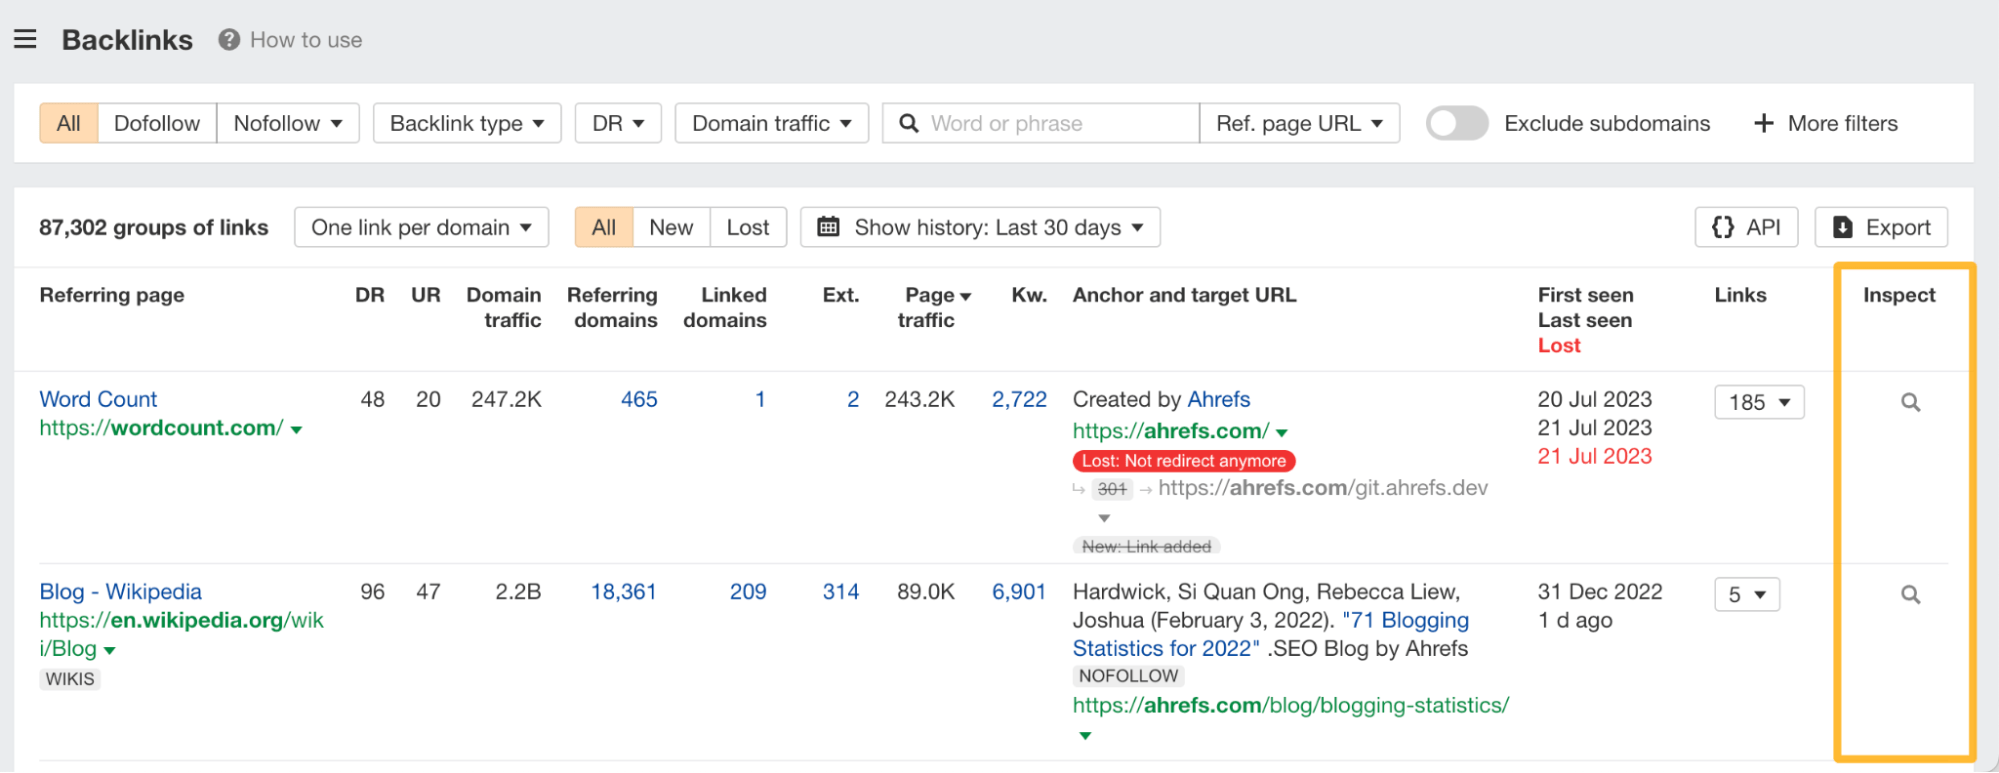This screenshot has height=773, width=1999.
Task: Click linked domains value 209
Action: (x=748, y=592)
